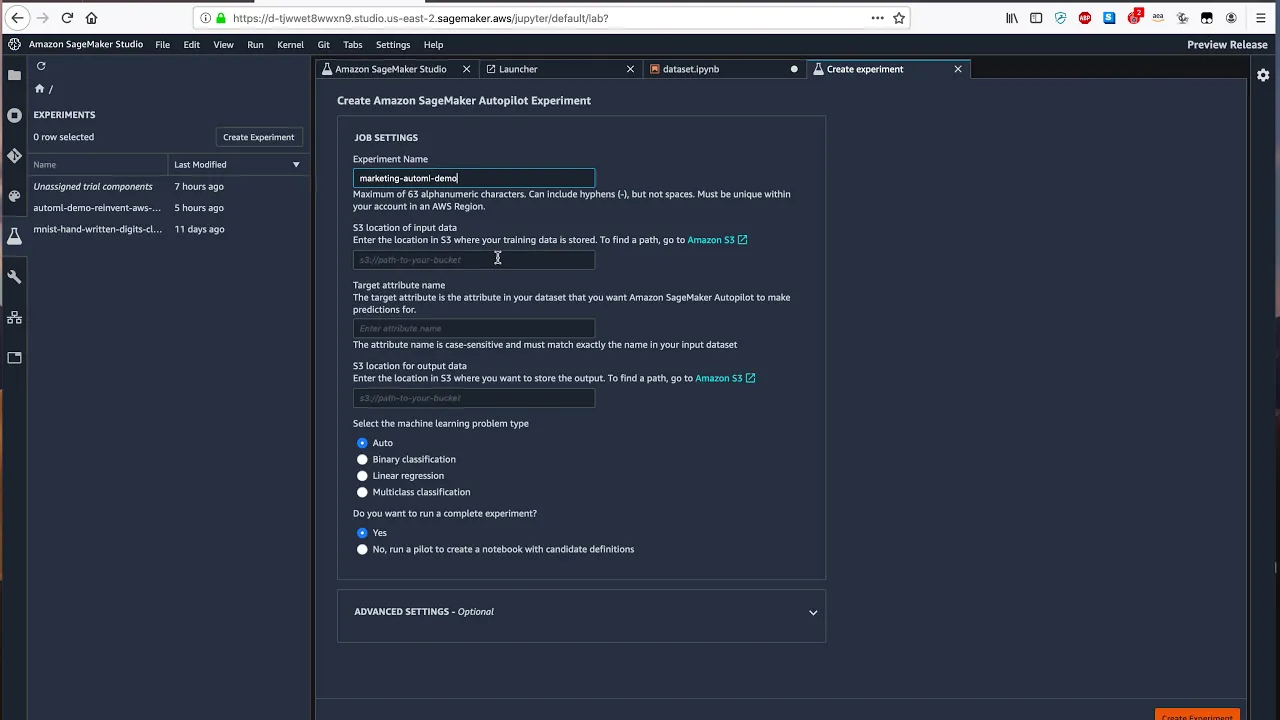
Task: Open the Kernel menu
Action: coord(290,44)
